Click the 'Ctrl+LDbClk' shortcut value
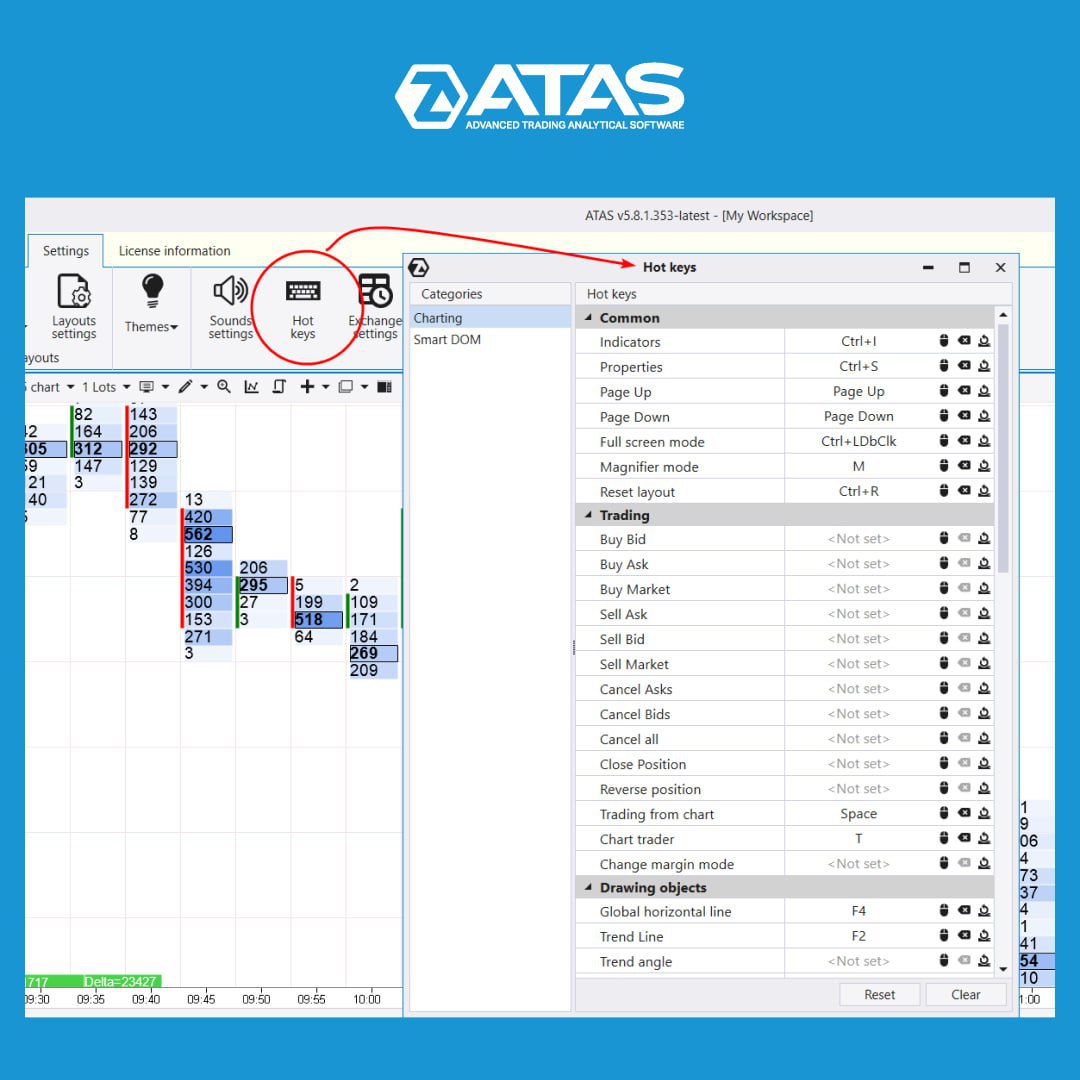Screen dimensions: 1080x1080 pos(858,441)
